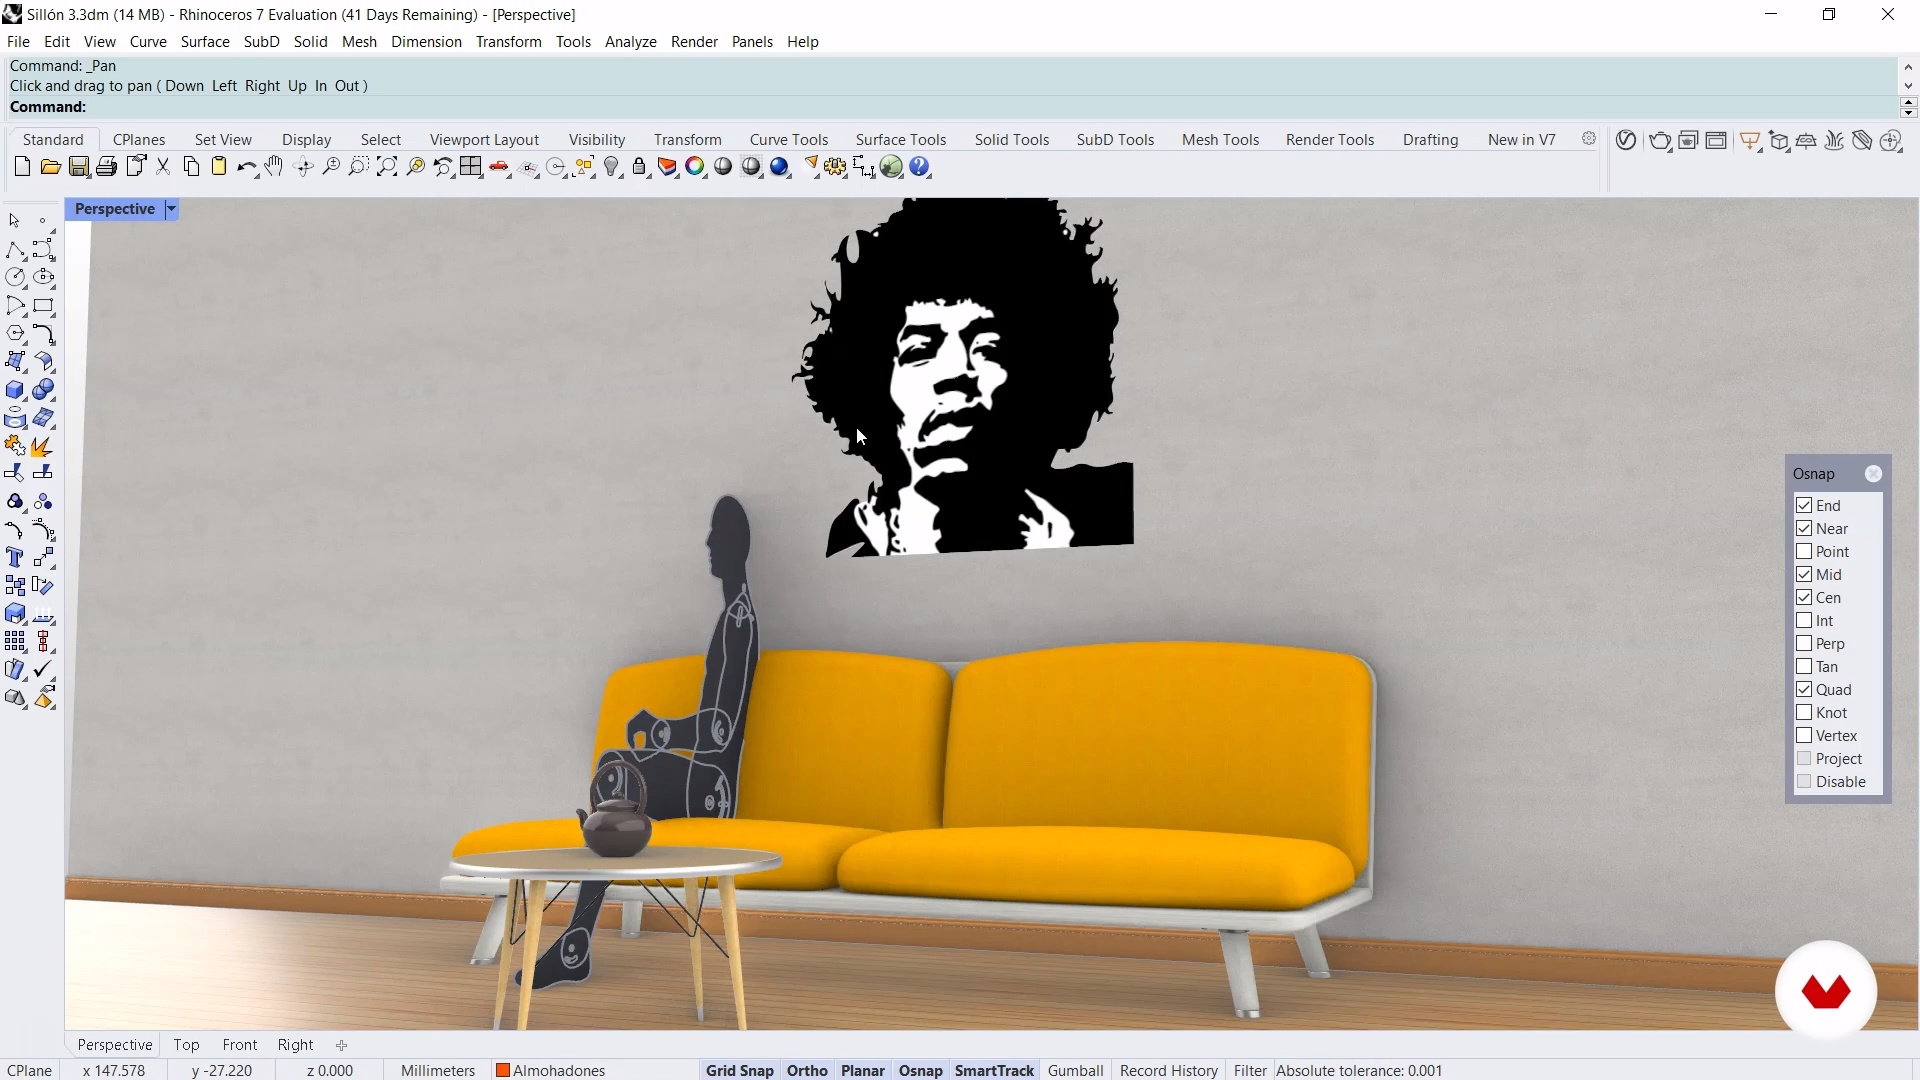Save the model with the floppy icon

(x=78, y=167)
